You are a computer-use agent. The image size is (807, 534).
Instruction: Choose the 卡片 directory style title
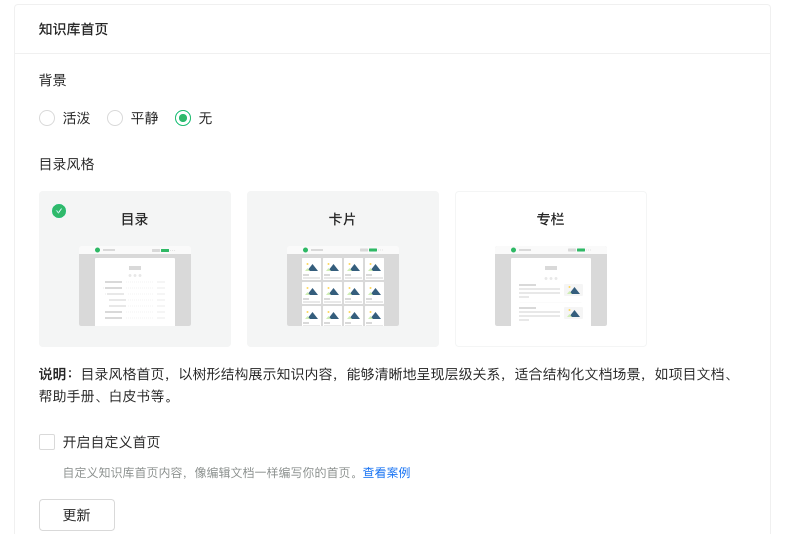pyautogui.click(x=343, y=219)
